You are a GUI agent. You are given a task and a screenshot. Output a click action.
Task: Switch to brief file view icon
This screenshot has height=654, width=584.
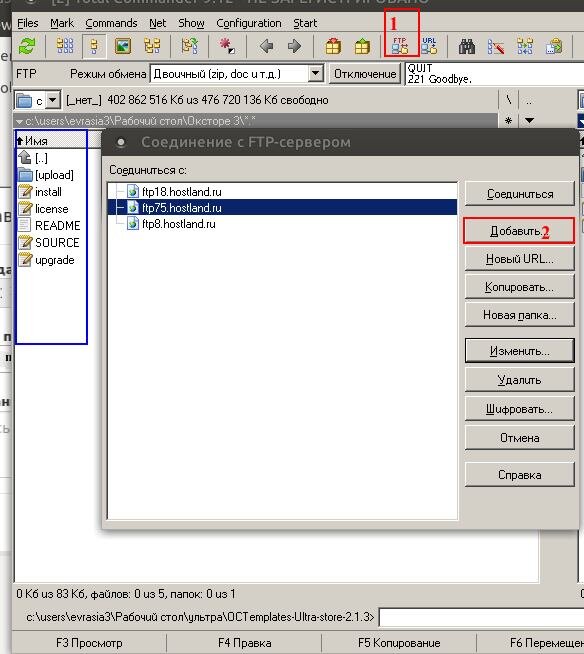pyautogui.click(x=65, y=46)
